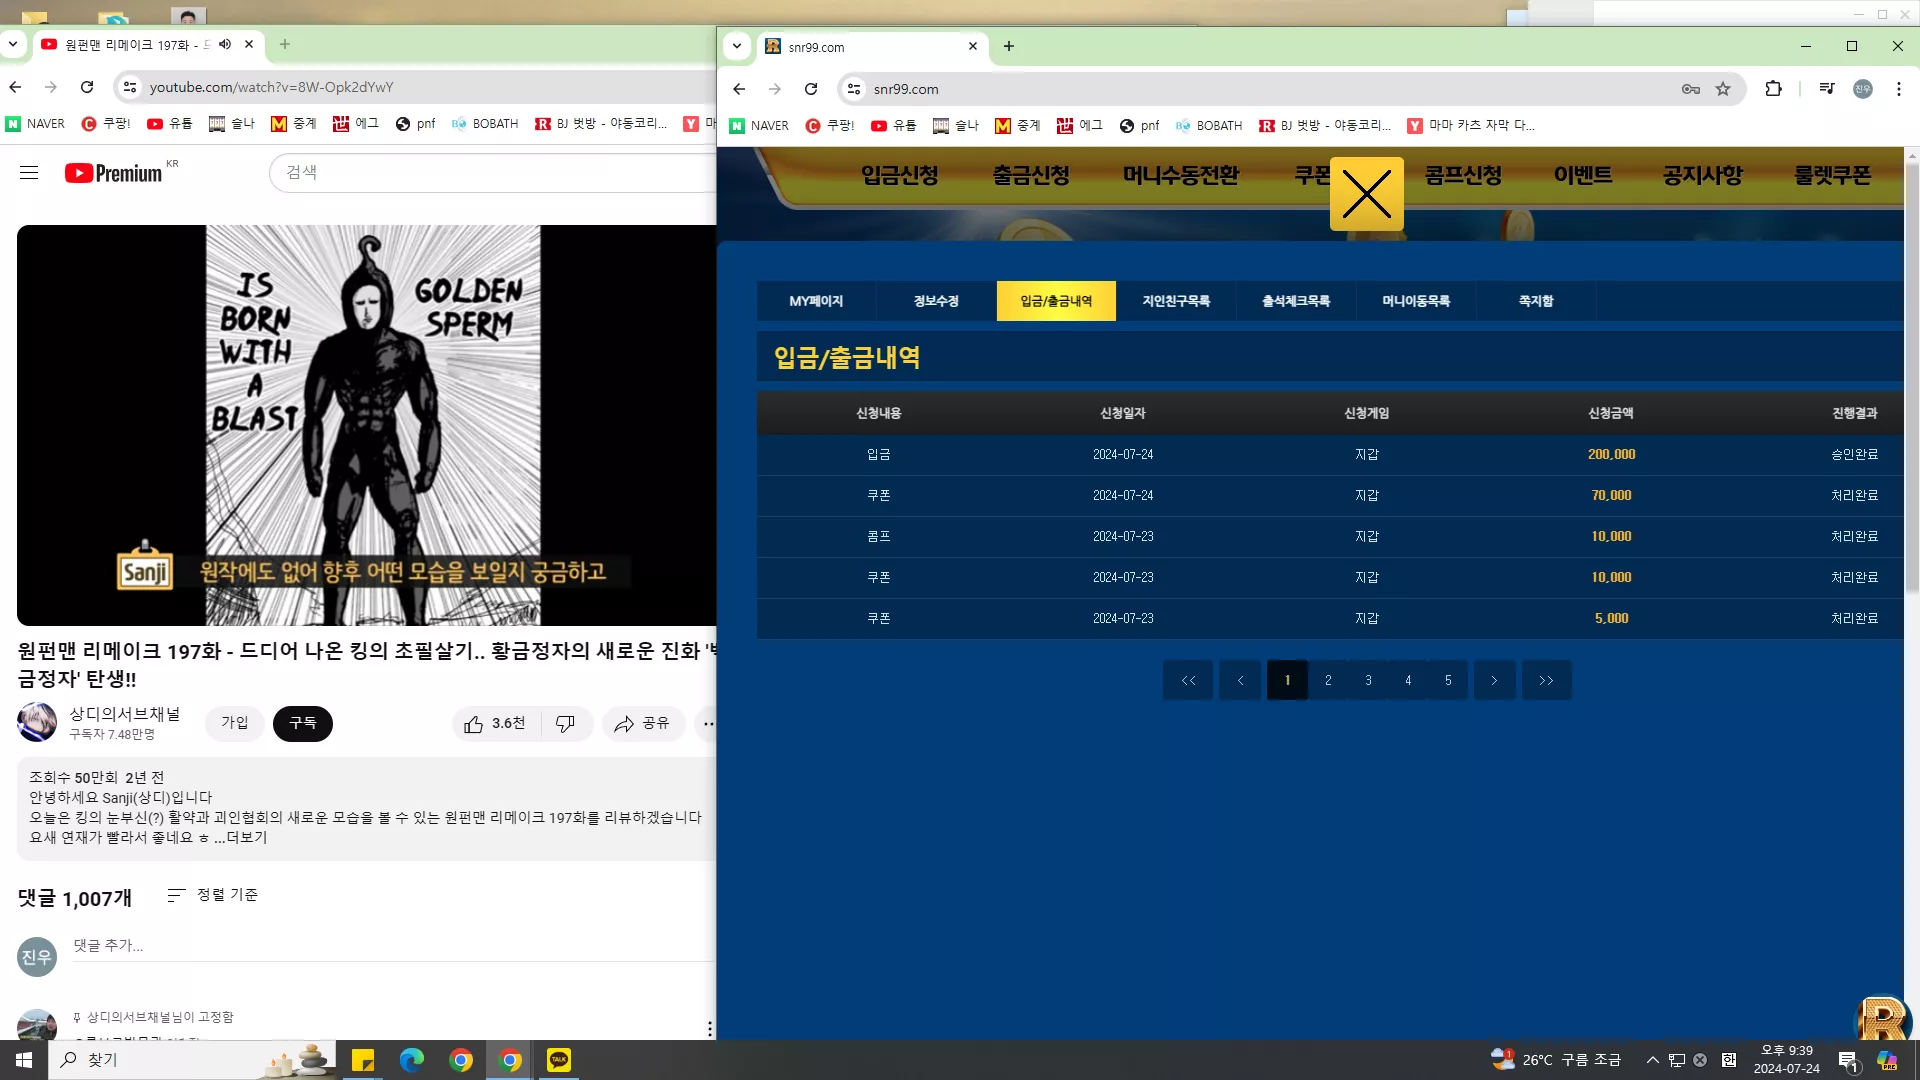
Task: Open the 정렬 기준 comment sort dropdown
Action: coord(213,895)
